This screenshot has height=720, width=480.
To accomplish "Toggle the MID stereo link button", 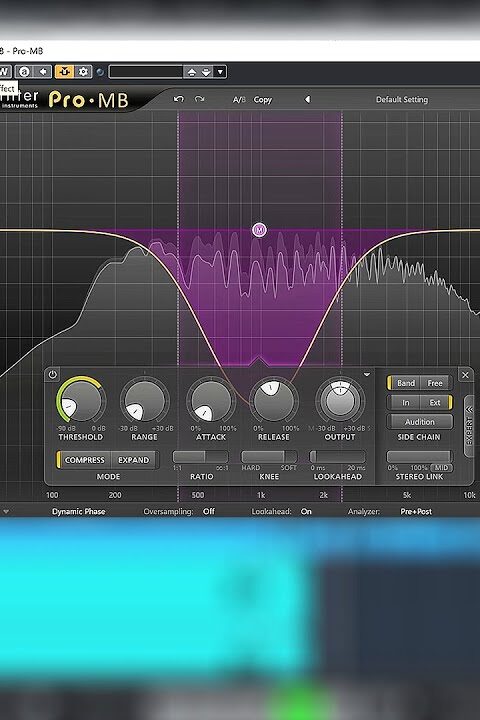I will point(441,468).
